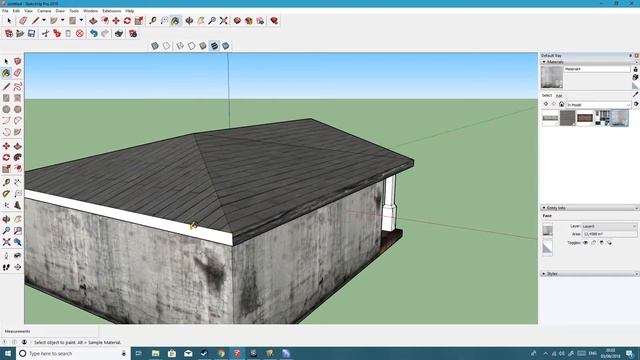Toggle Back Edges face style
This screenshot has width=640, height=360.
coord(167,46)
